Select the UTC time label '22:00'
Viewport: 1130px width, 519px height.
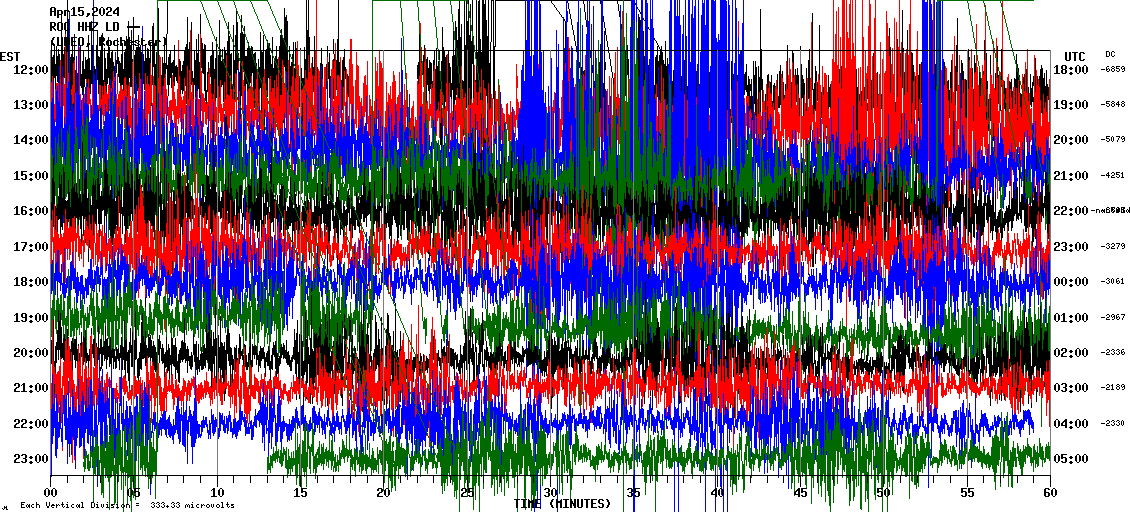[x=1071, y=211]
